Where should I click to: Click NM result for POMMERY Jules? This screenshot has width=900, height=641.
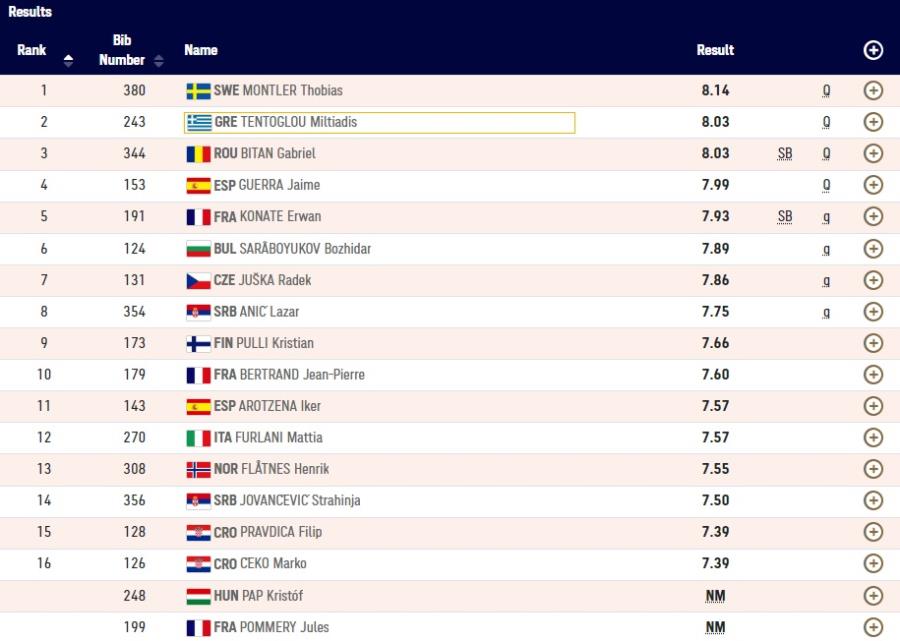pos(715,628)
